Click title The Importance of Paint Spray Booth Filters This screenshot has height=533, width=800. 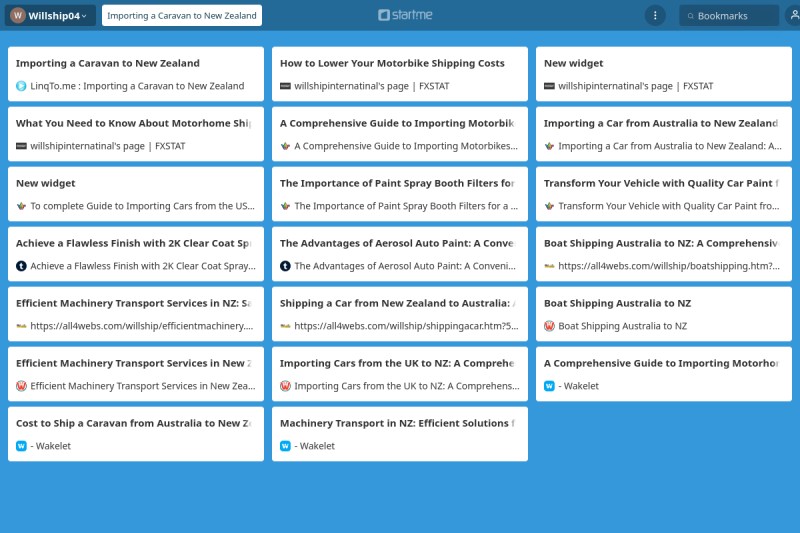point(397,183)
